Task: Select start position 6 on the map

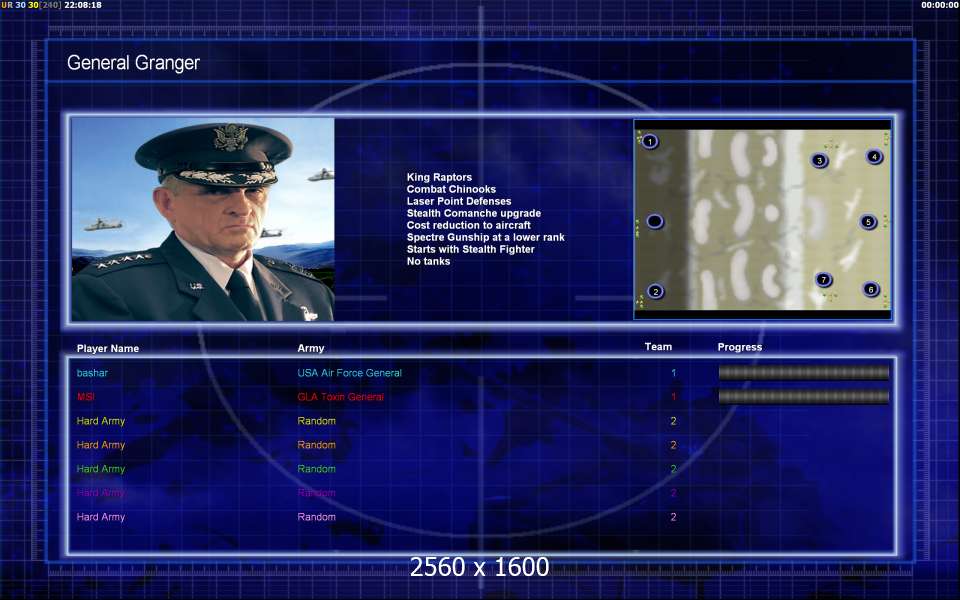Action: tap(871, 289)
